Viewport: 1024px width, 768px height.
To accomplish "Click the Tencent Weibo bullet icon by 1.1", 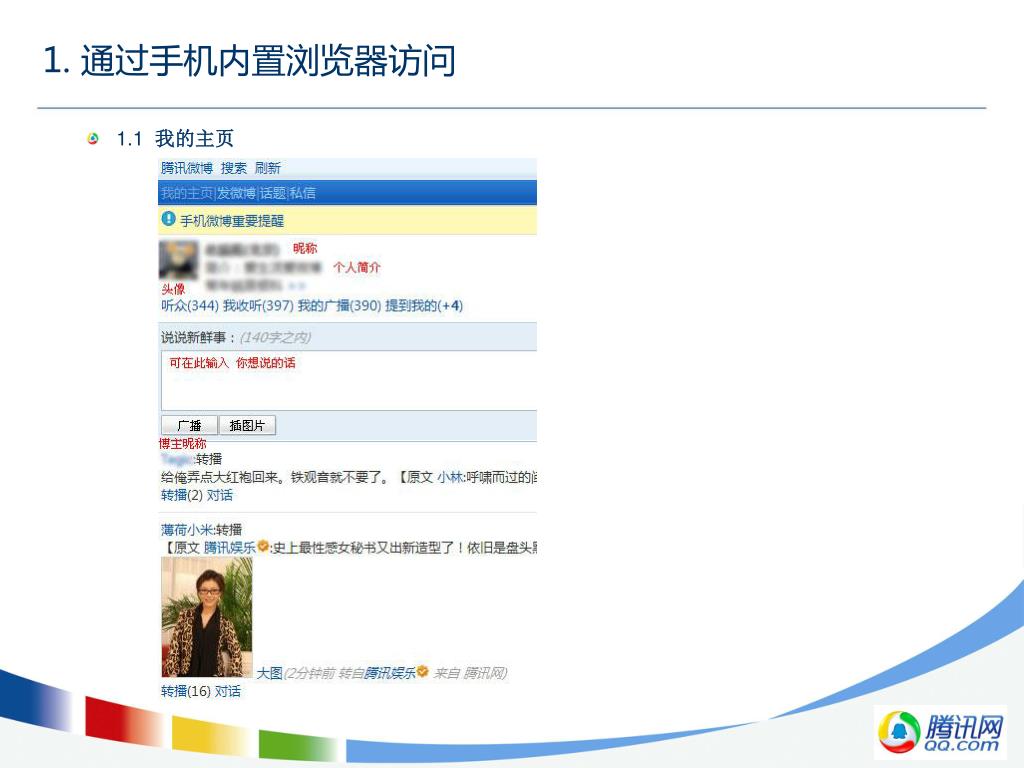I will tap(93, 138).
